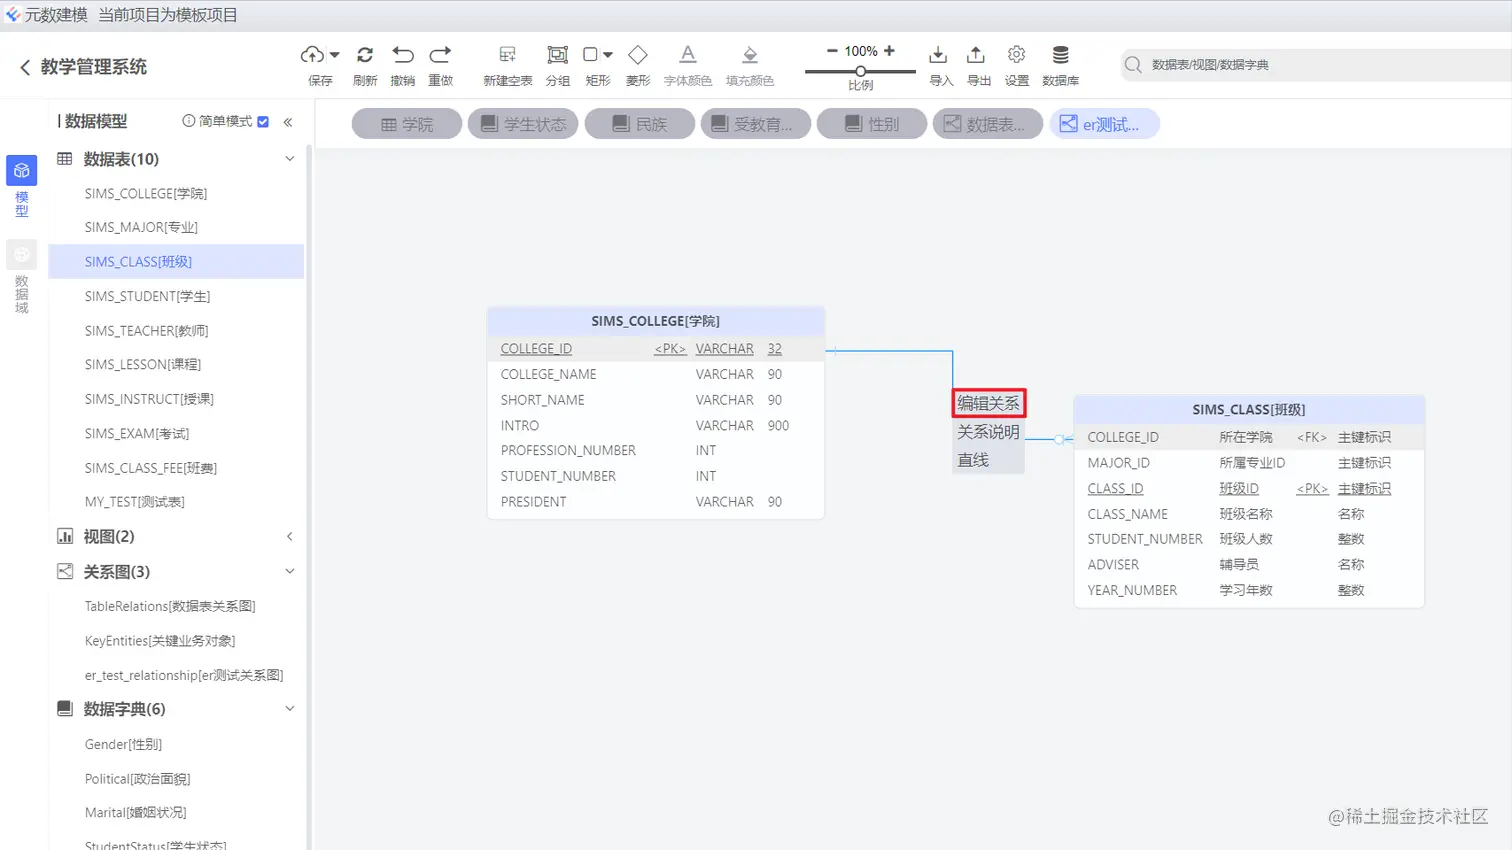1512x850 pixels.
Task: Select MY_TEST[测试表] in table list
Action: (x=135, y=502)
